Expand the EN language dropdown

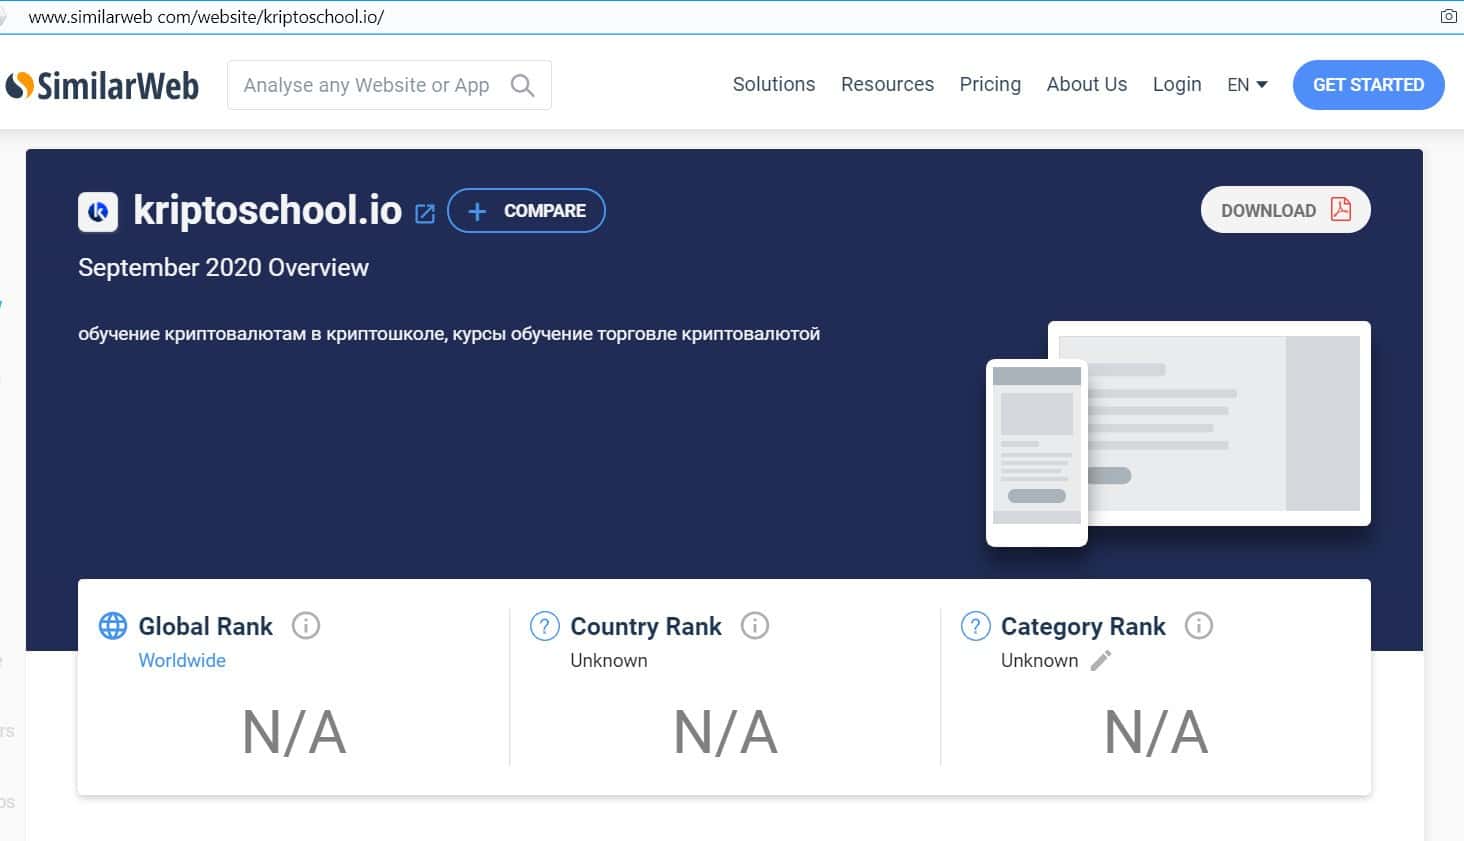1247,85
